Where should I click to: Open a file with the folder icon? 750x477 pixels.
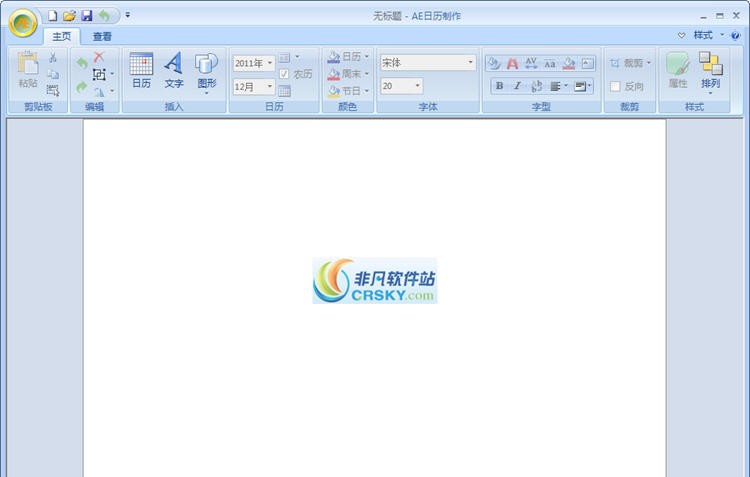coord(69,16)
